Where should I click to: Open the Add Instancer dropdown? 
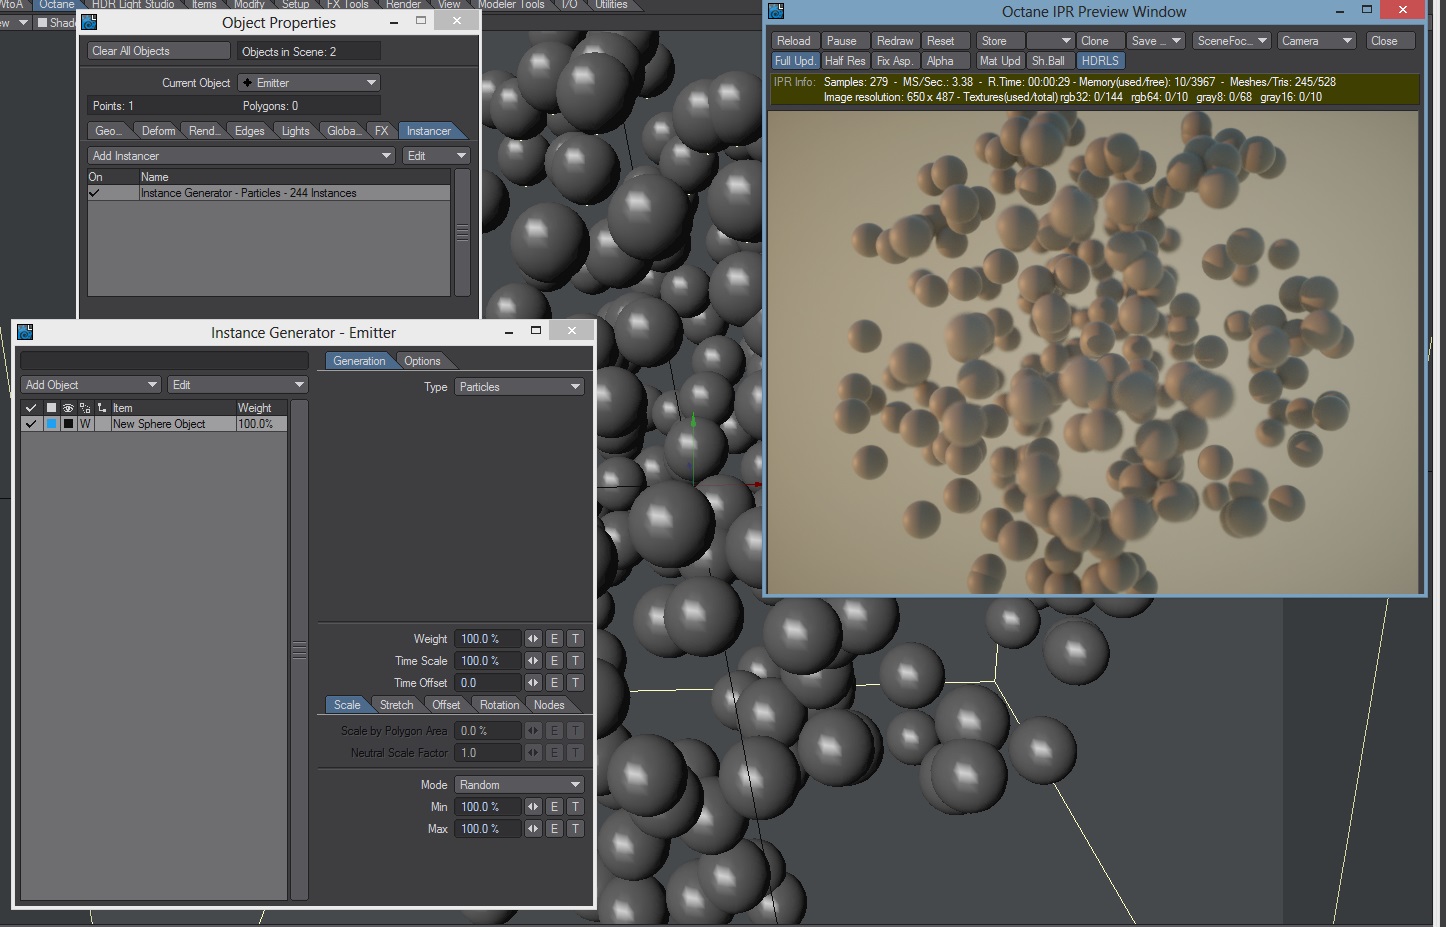[x=241, y=156]
